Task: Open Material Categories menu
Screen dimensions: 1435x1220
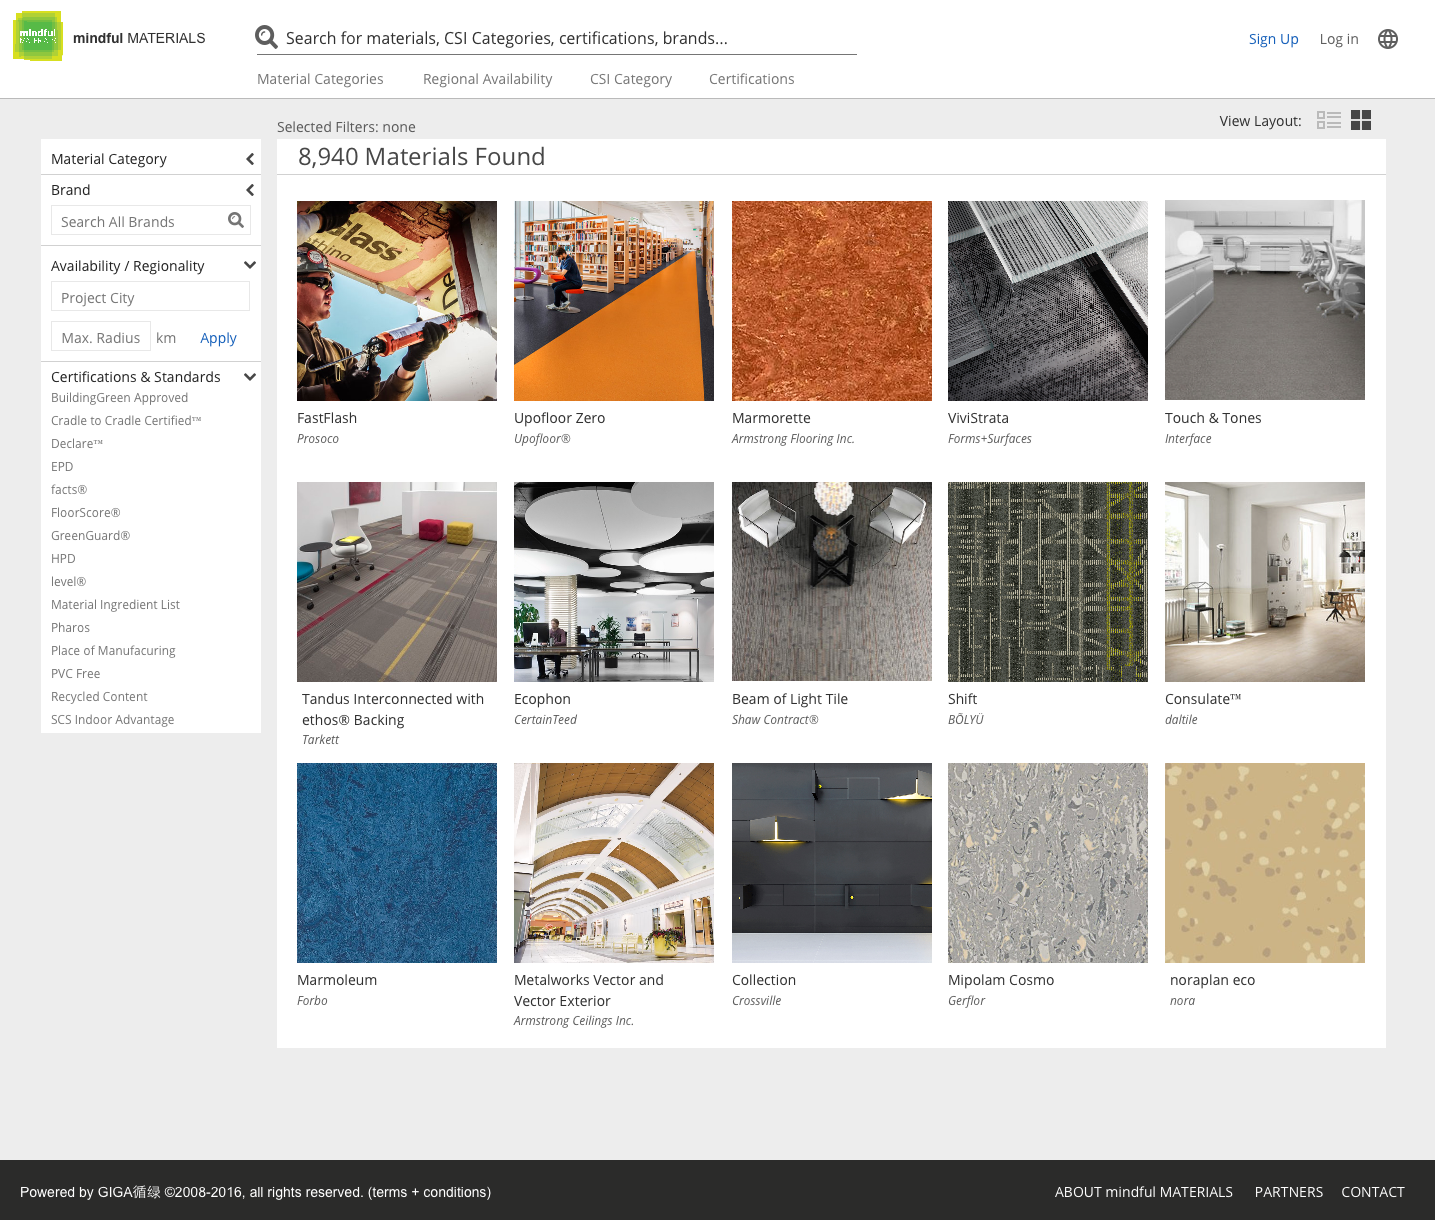Action: pos(320,79)
